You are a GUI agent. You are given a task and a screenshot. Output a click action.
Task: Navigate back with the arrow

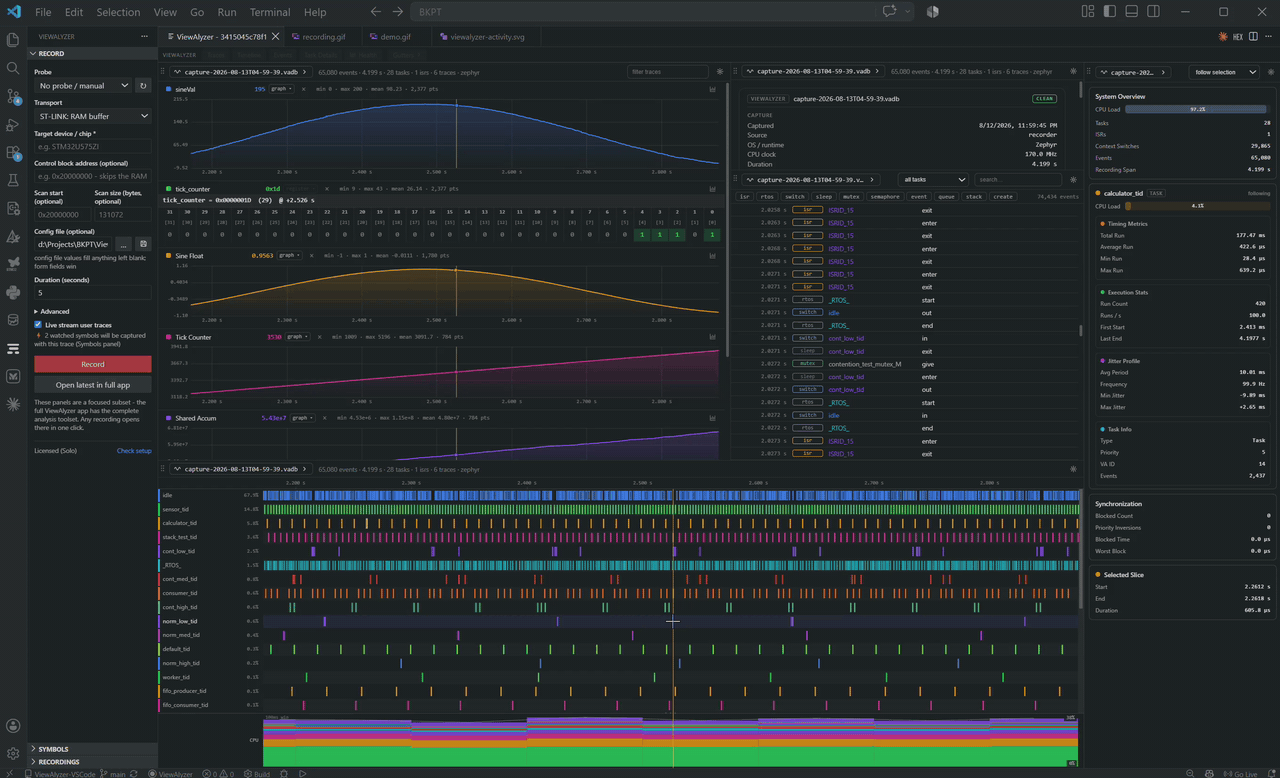point(376,12)
